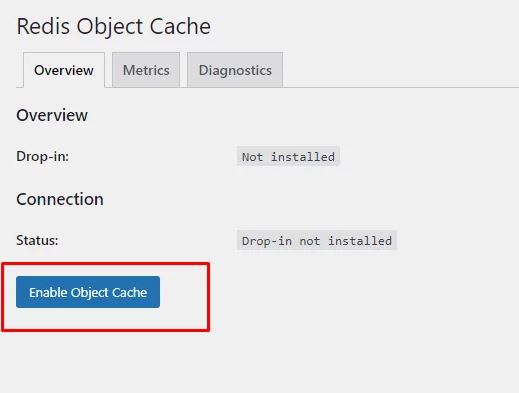
Task: Click the Enable Object Cache button
Action: (x=88, y=292)
